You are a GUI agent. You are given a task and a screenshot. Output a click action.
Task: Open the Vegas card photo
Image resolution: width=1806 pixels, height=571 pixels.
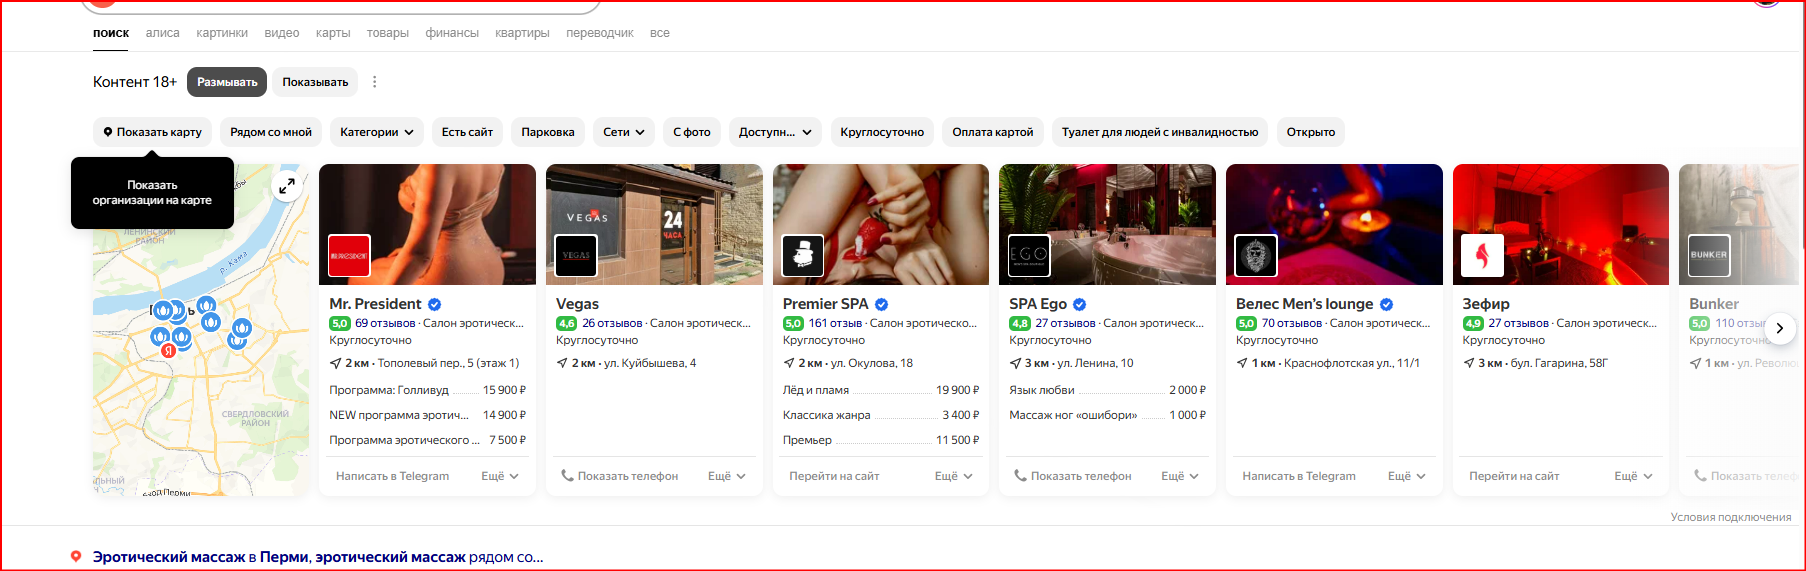click(x=654, y=224)
